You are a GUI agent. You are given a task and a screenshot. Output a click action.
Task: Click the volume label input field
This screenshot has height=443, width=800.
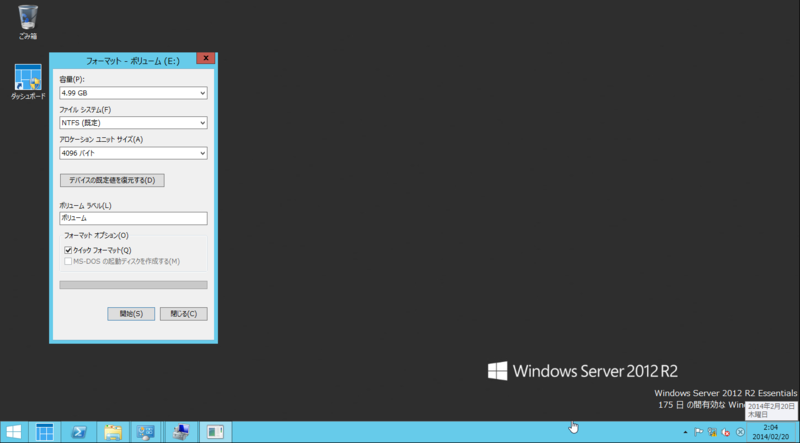click(133, 218)
